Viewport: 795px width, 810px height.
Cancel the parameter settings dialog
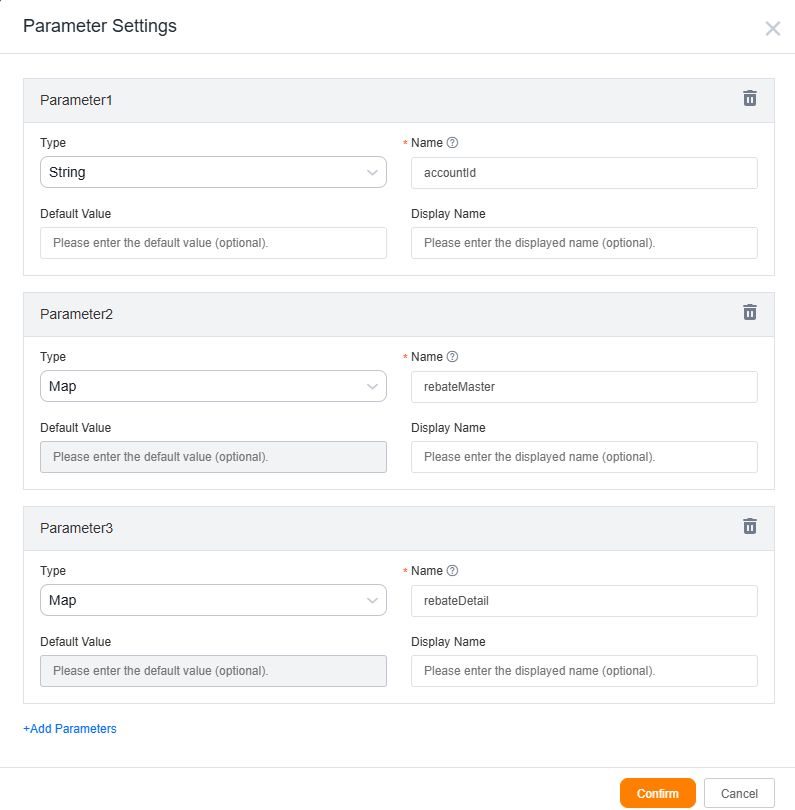coord(739,793)
